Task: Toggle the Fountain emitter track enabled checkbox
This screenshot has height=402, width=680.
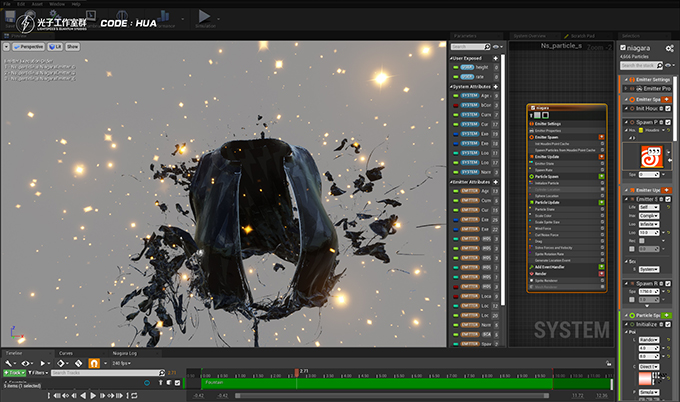Action: tap(177, 383)
